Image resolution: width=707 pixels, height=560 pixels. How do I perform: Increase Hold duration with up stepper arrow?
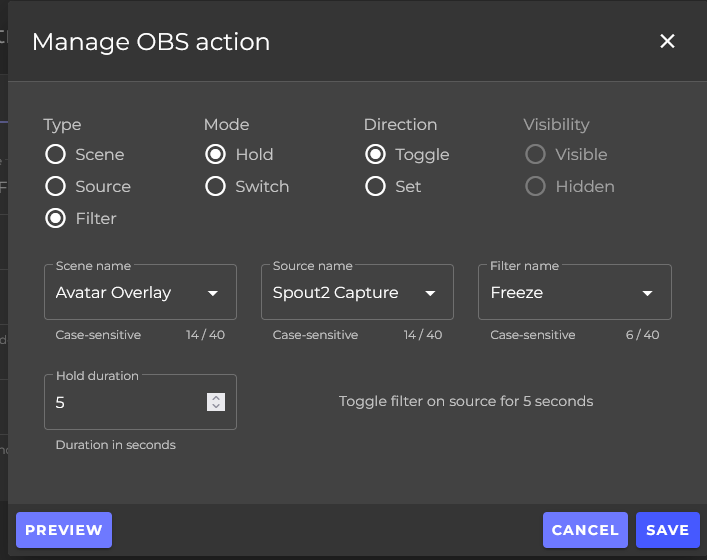coord(215,398)
